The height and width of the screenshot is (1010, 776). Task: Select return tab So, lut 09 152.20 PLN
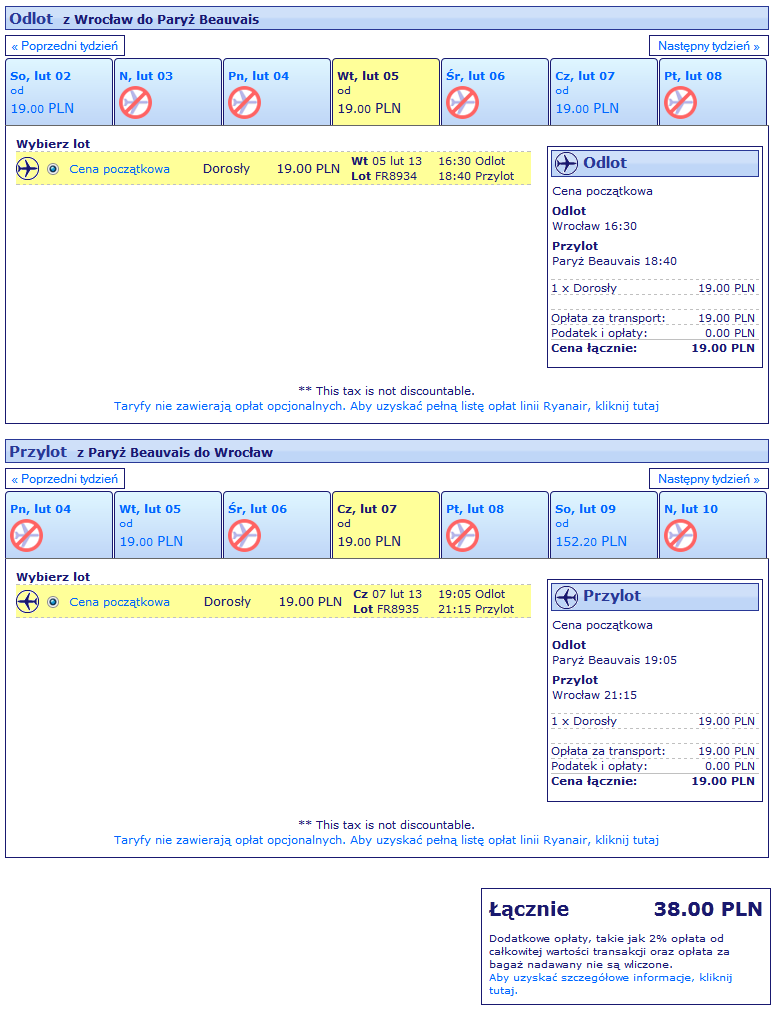point(604,525)
